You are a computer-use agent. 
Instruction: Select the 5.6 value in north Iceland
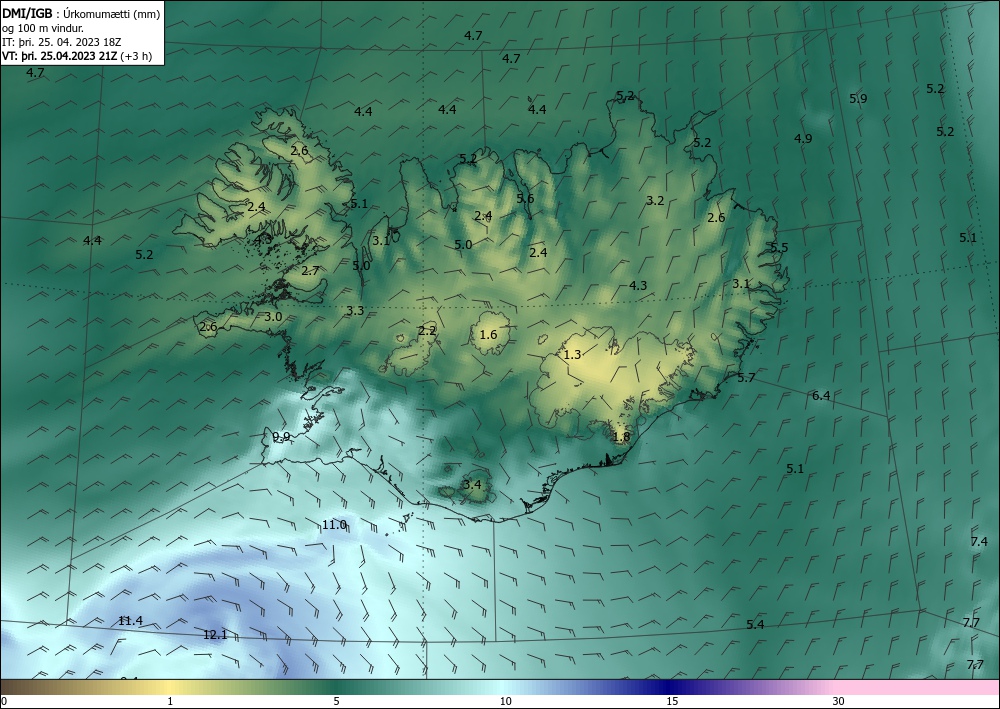[x=525, y=198]
